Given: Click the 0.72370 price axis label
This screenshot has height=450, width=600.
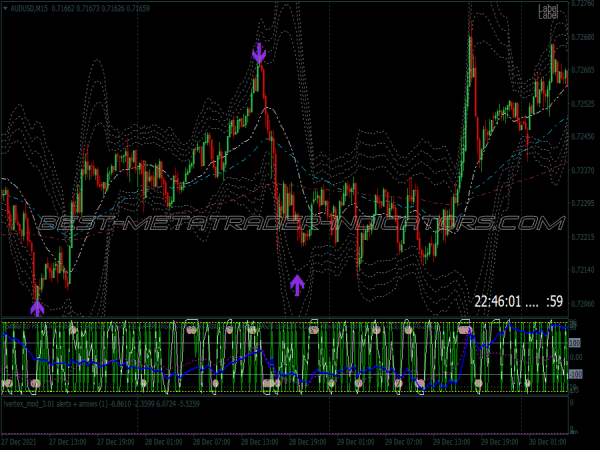Looking at the screenshot, I should pyautogui.click(x=583, y=170).
